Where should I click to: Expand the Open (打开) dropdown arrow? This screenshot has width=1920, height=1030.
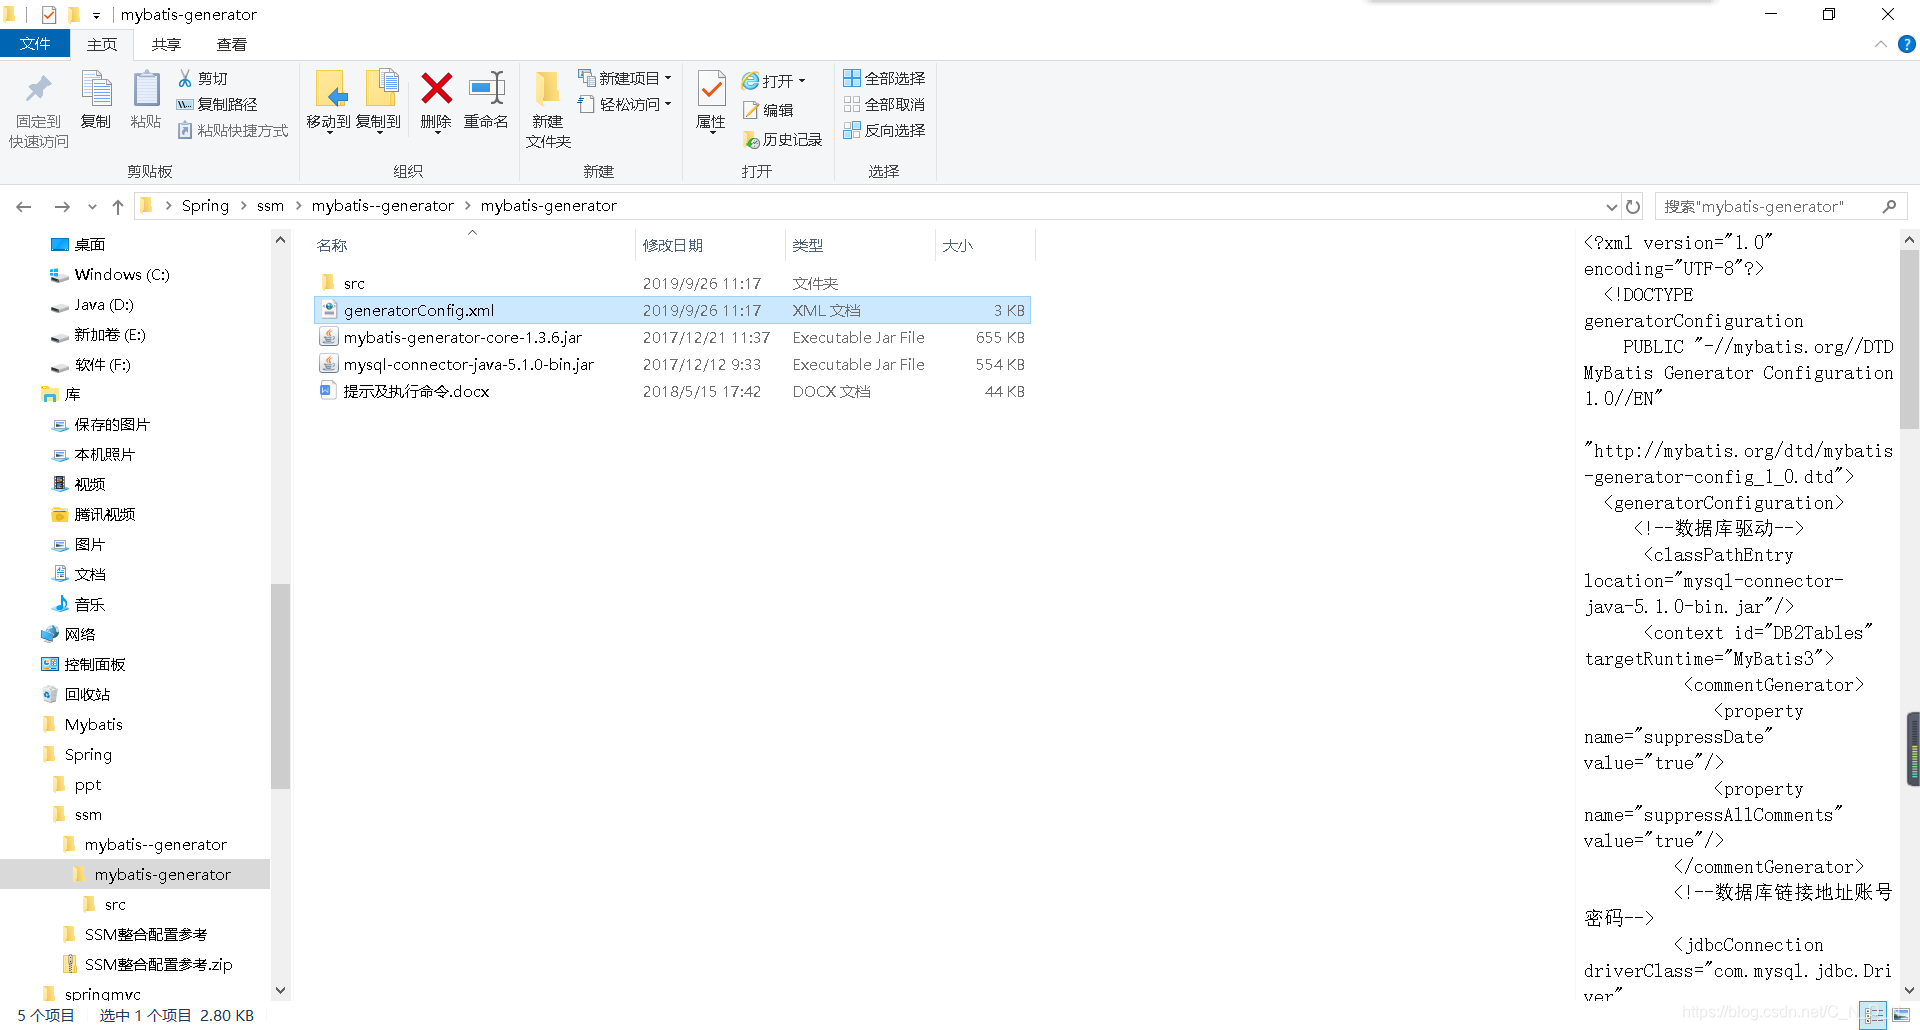(x=802, y=81)
